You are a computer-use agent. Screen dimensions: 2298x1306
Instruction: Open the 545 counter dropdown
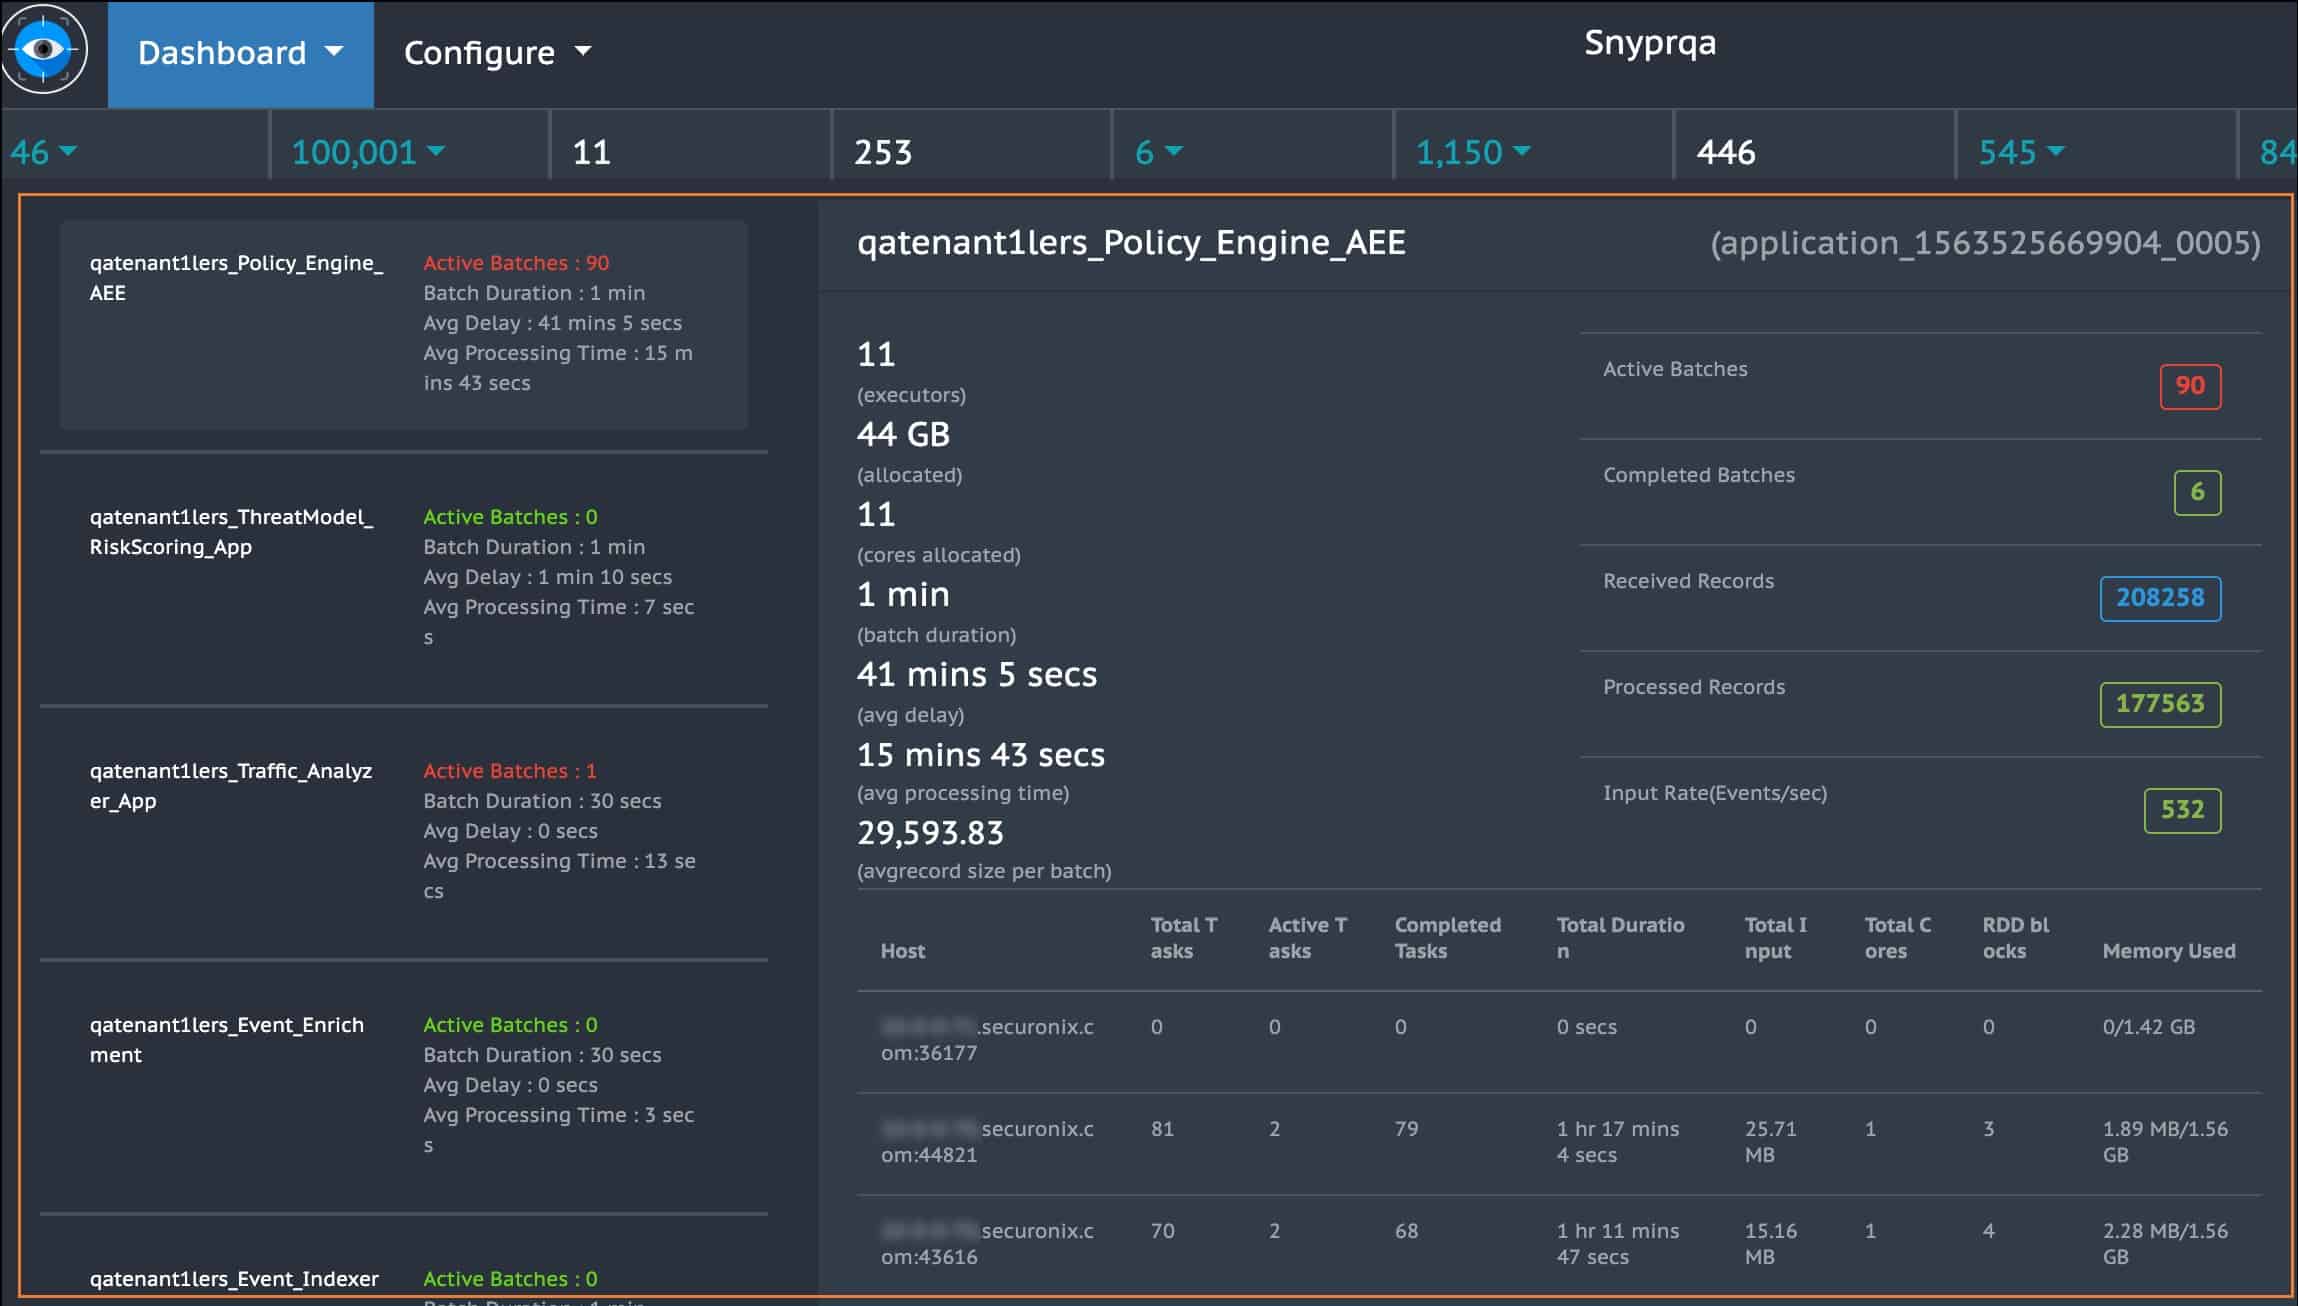pyautogui.click(x=2021, y=152)
